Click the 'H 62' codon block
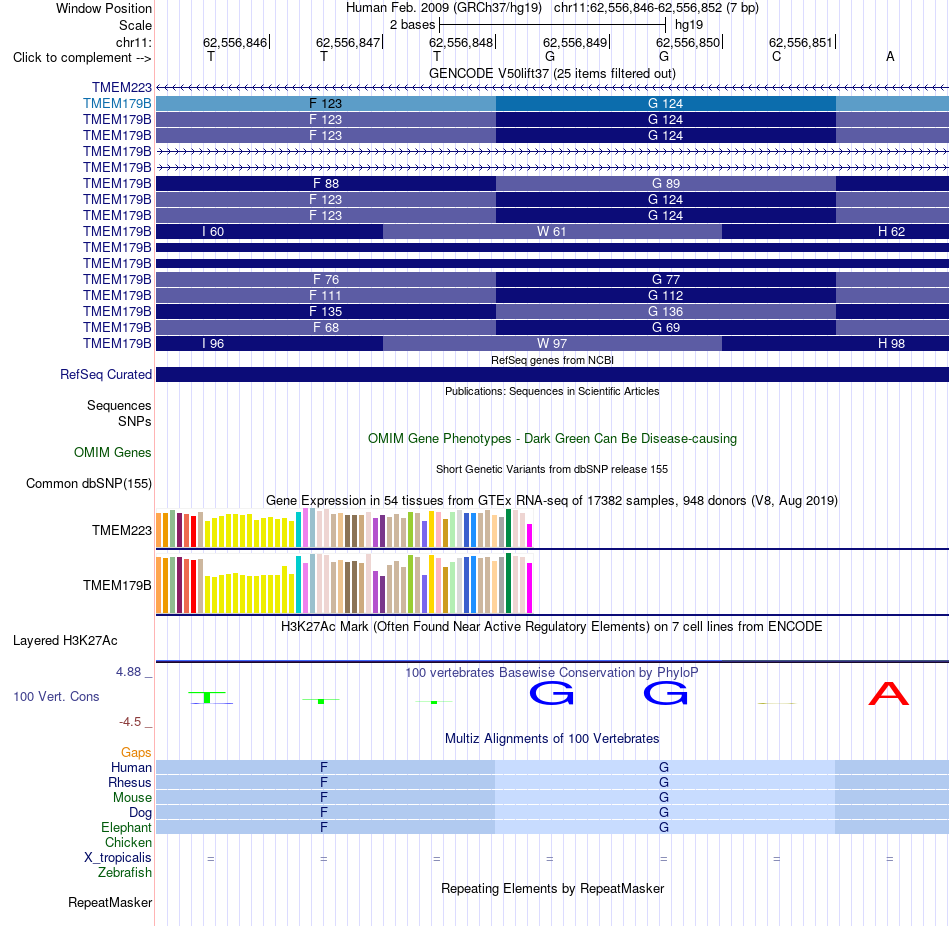 [835, 232]
